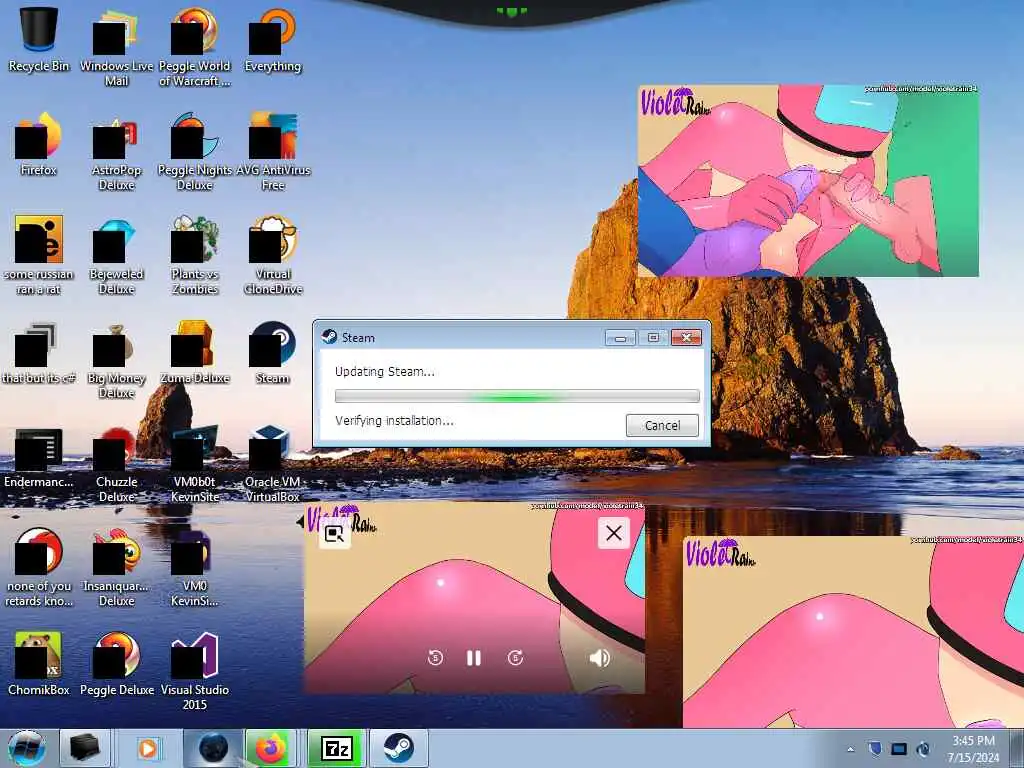Close the picture-in-picture overlay with X
The width and height of the screenshot is (1024, 768).
point(614,533)
